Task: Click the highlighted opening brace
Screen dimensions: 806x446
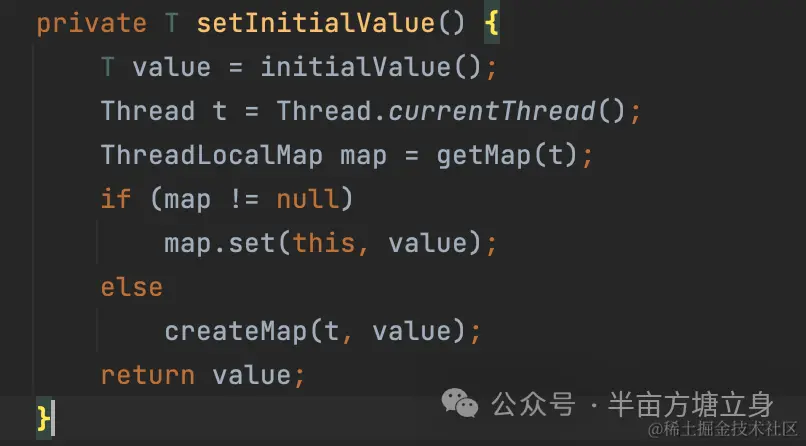Action: (492, 24)
